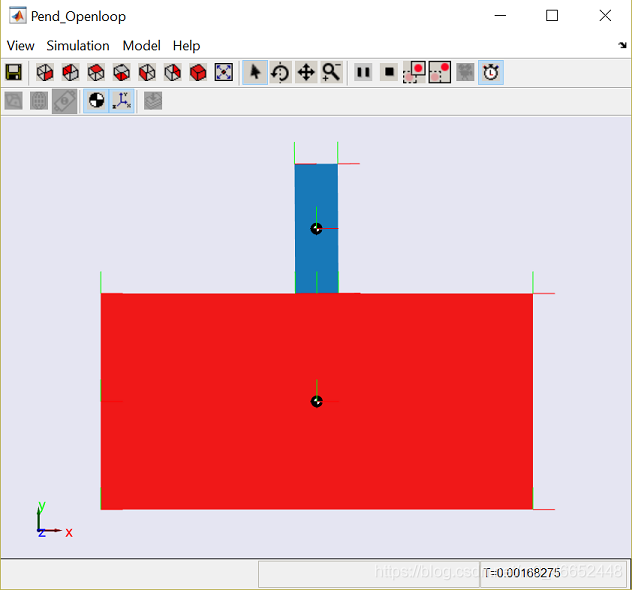Select the view cube with red bottom face
Image resolution: width=632 pixels, height=590 pixels.
click(121, 73)
